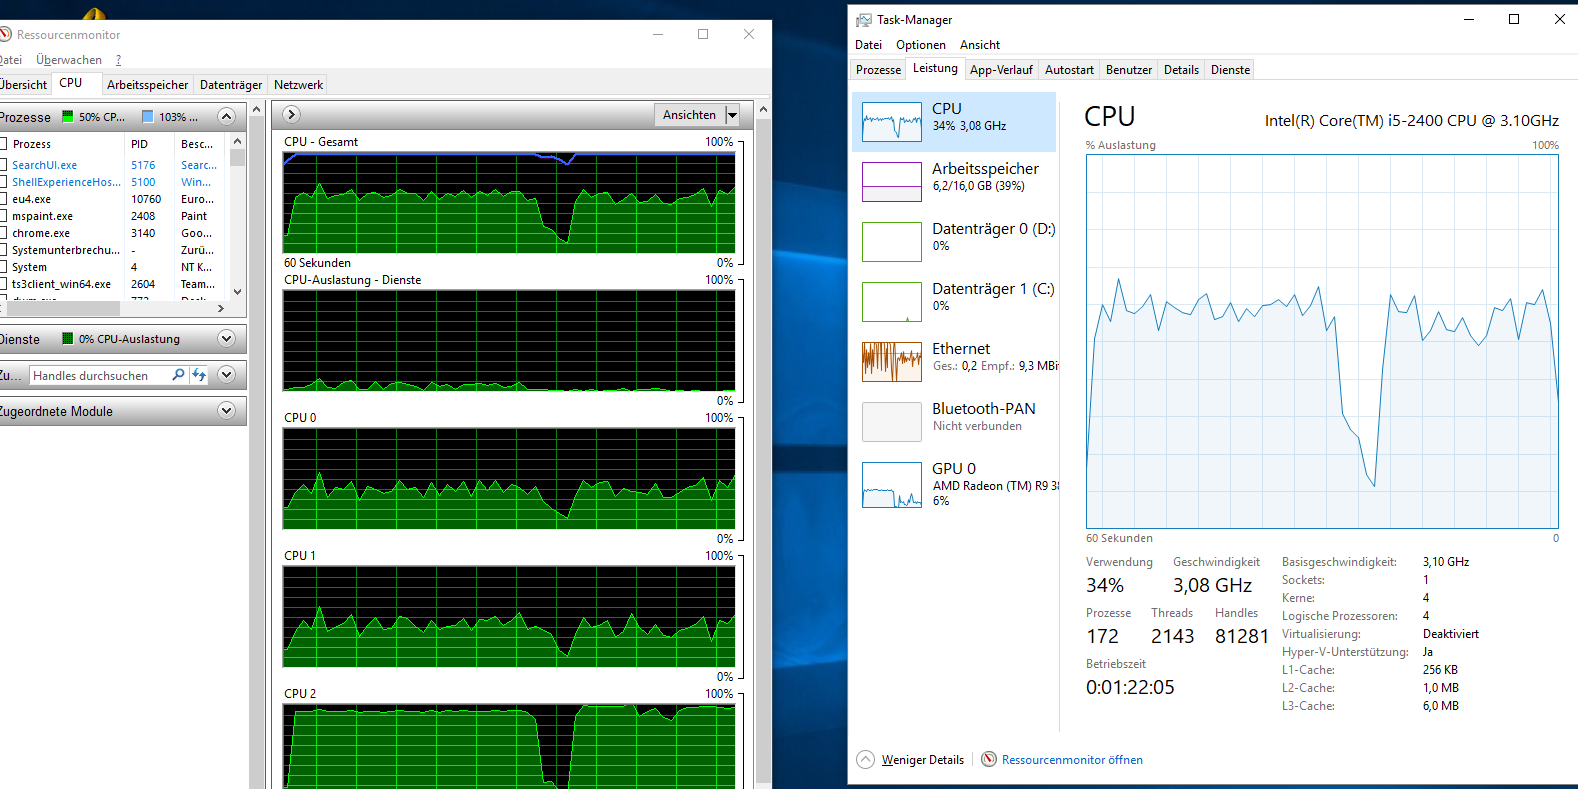Open Datei menu in Task-Manager
1578x789 pixels.
[868, 45]
